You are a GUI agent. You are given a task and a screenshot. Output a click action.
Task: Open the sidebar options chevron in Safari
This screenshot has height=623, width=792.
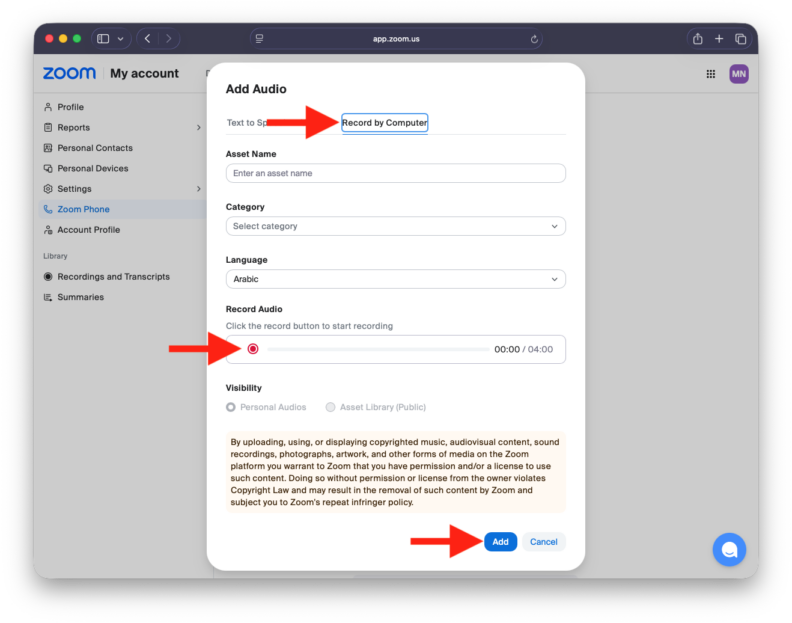point(121,39)
